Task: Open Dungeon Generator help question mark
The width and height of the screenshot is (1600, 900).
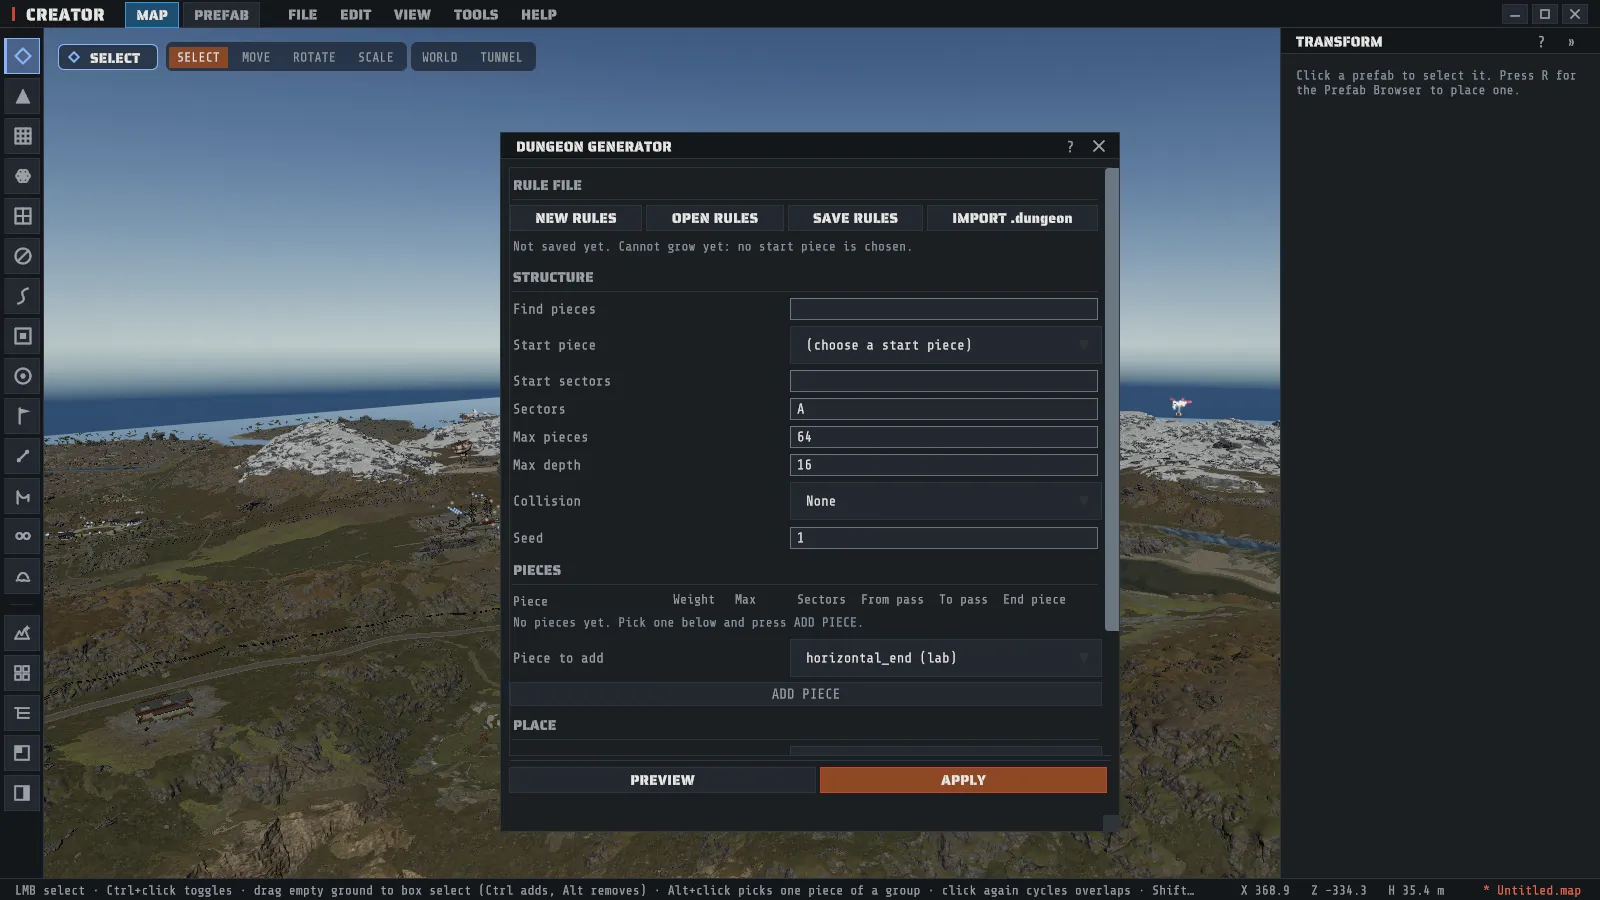Action: 1070,146
